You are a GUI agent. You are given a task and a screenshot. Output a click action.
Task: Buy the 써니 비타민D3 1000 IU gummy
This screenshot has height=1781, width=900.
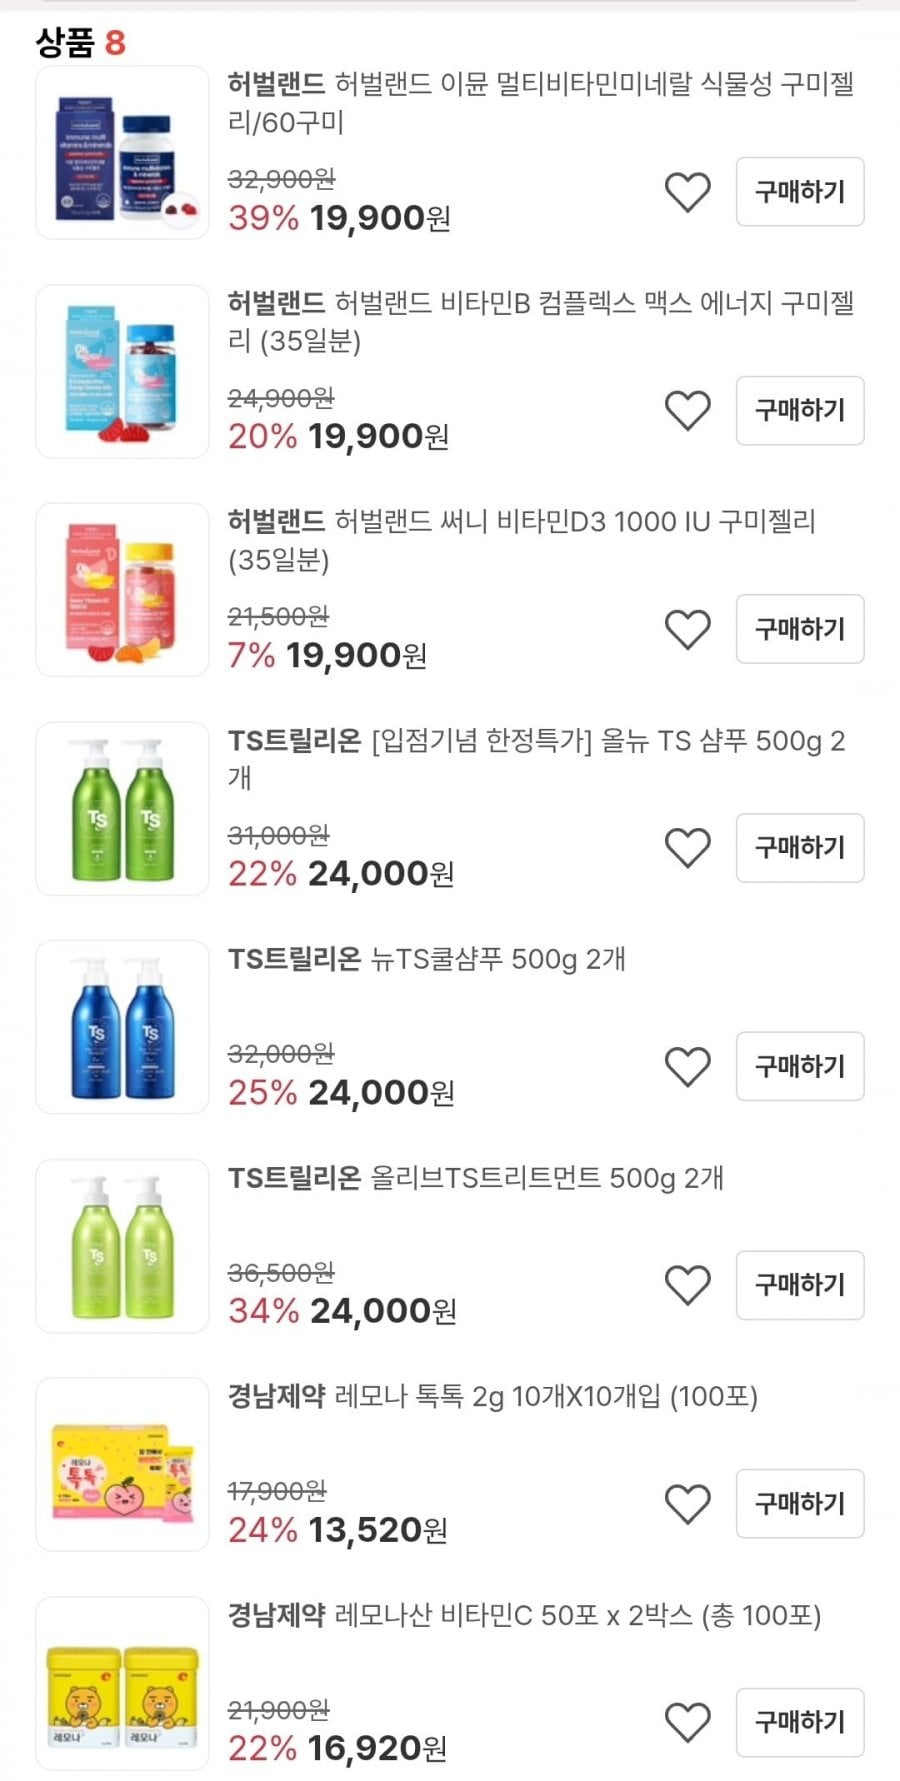(x=799, y=629)
